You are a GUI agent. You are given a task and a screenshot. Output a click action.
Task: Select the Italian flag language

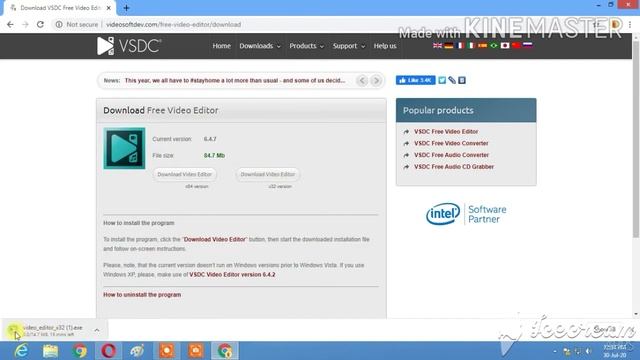coord(471,45)
